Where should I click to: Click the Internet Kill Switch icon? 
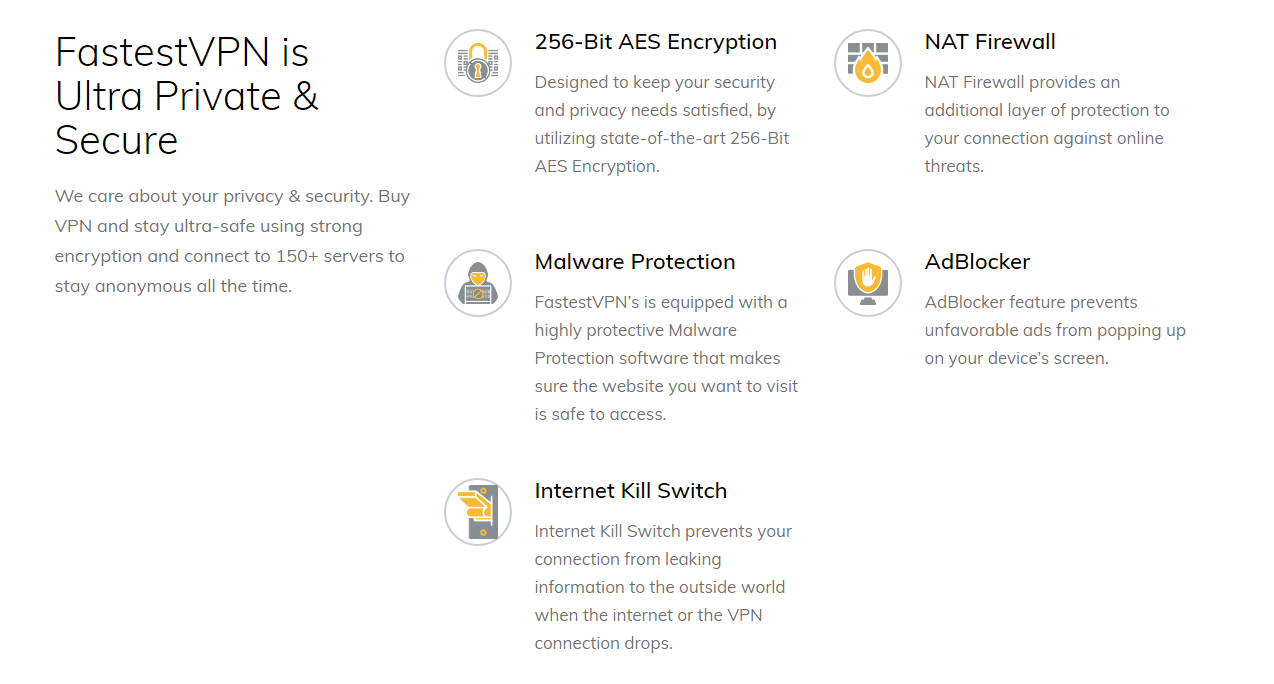(478, 512)
